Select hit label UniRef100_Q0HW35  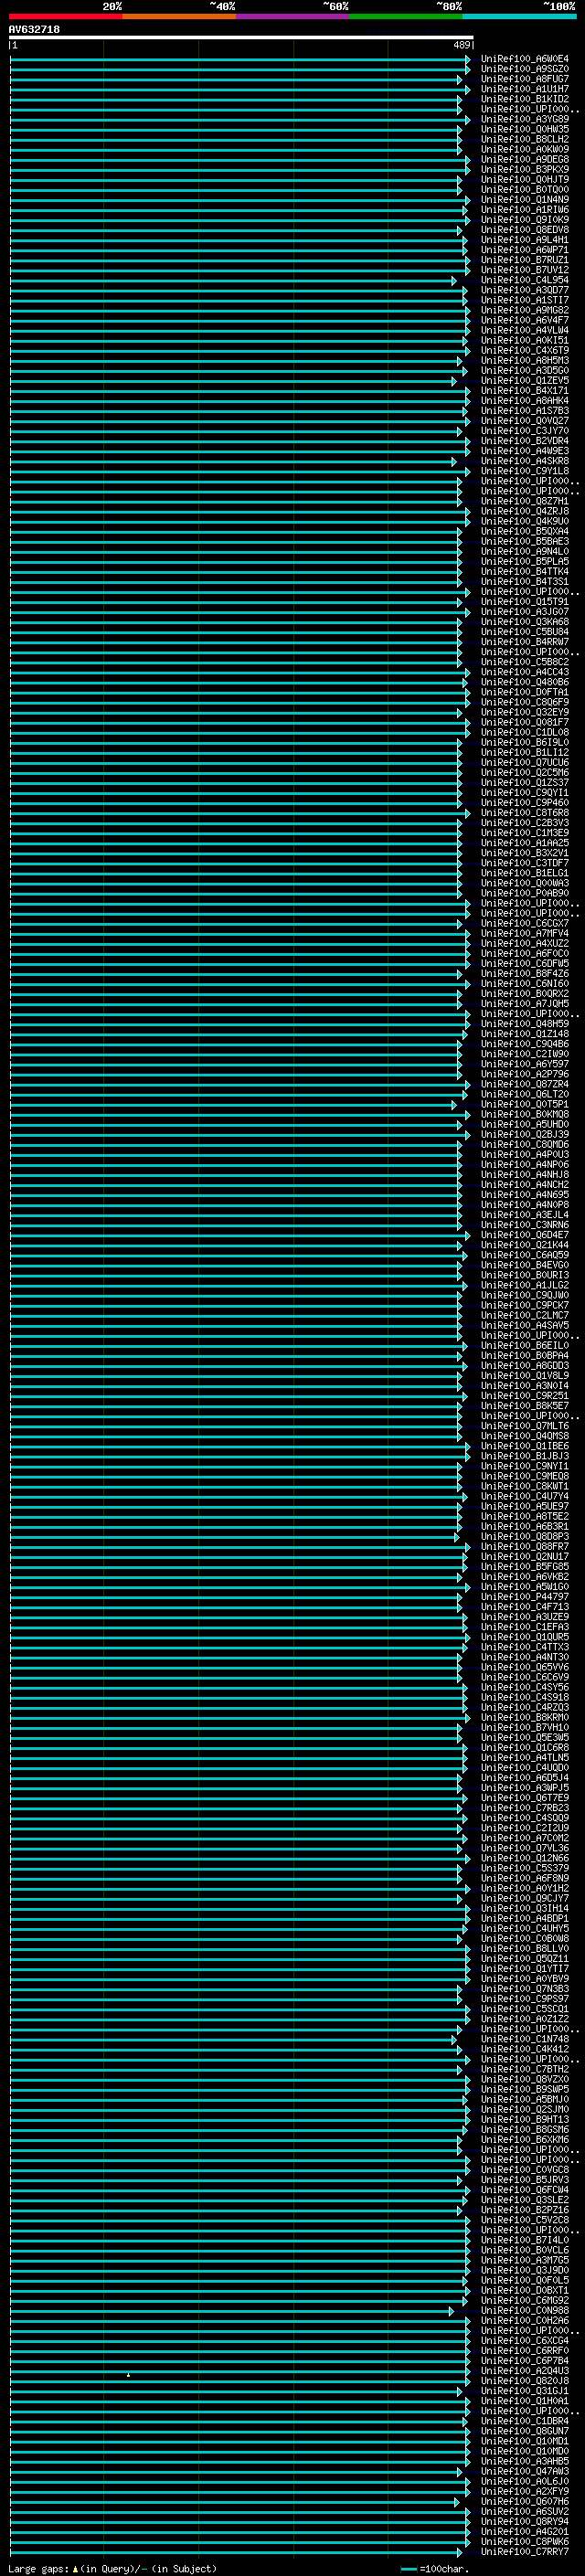coord(525,129)
